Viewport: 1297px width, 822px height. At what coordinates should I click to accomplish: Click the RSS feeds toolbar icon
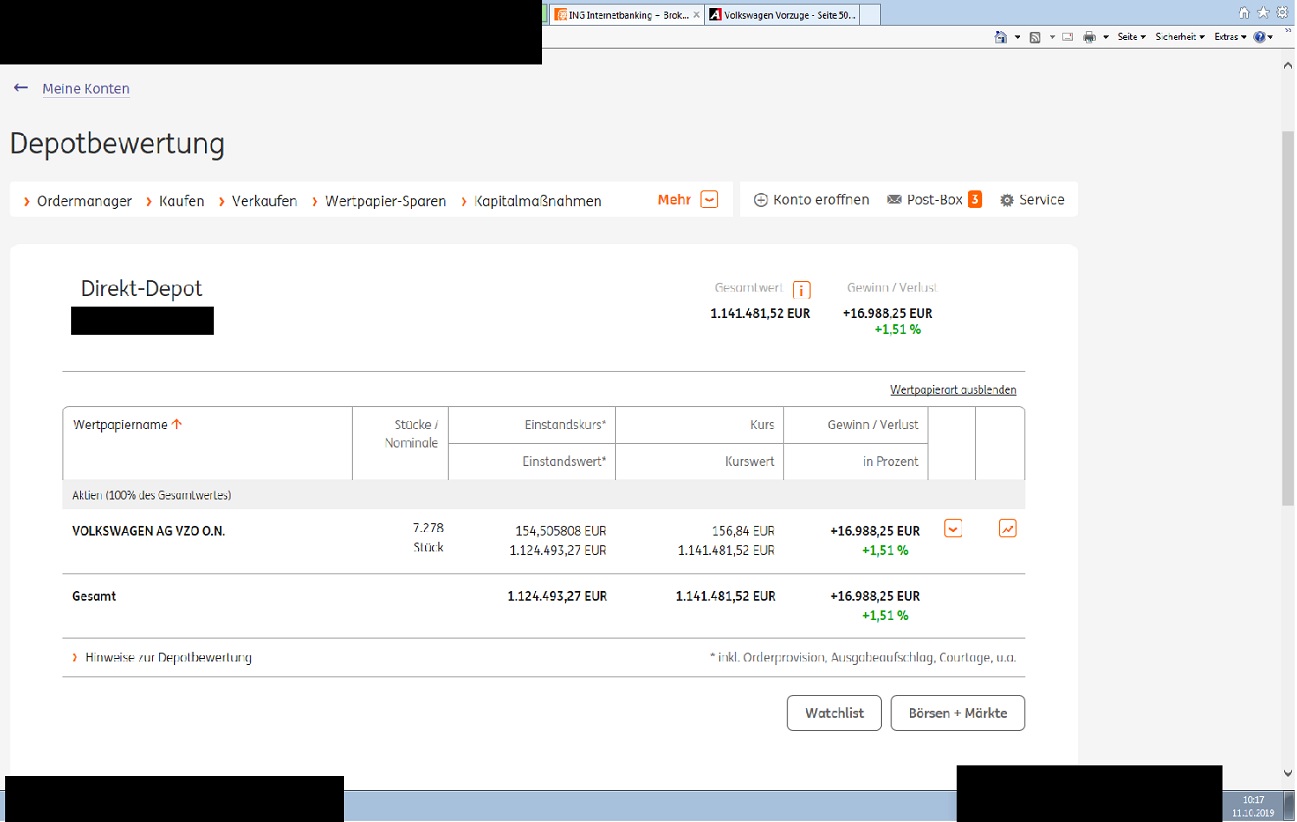(1035, 37)
